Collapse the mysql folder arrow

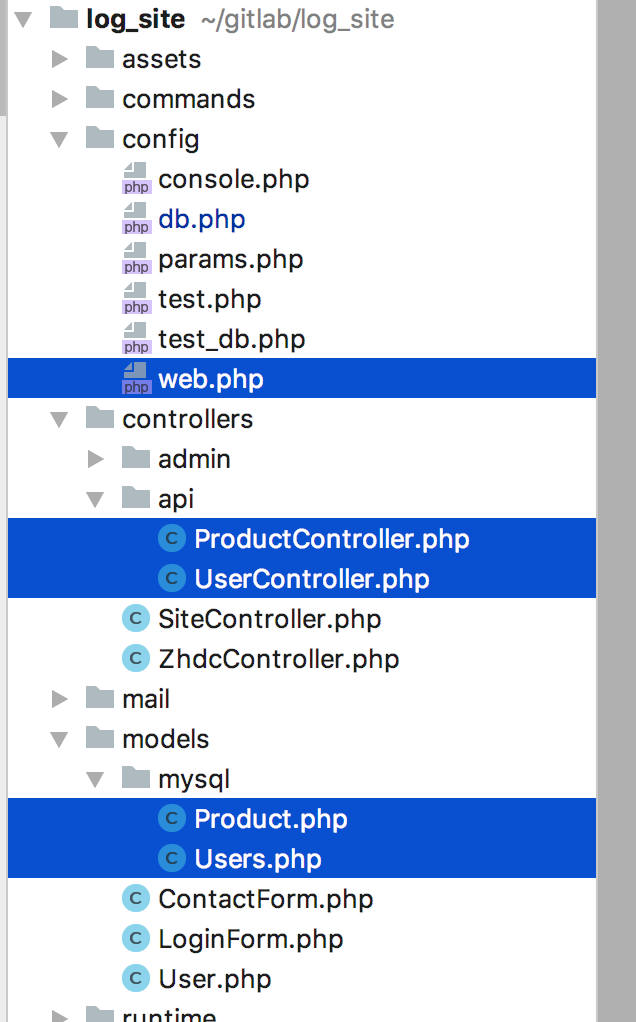coord(96,779)
